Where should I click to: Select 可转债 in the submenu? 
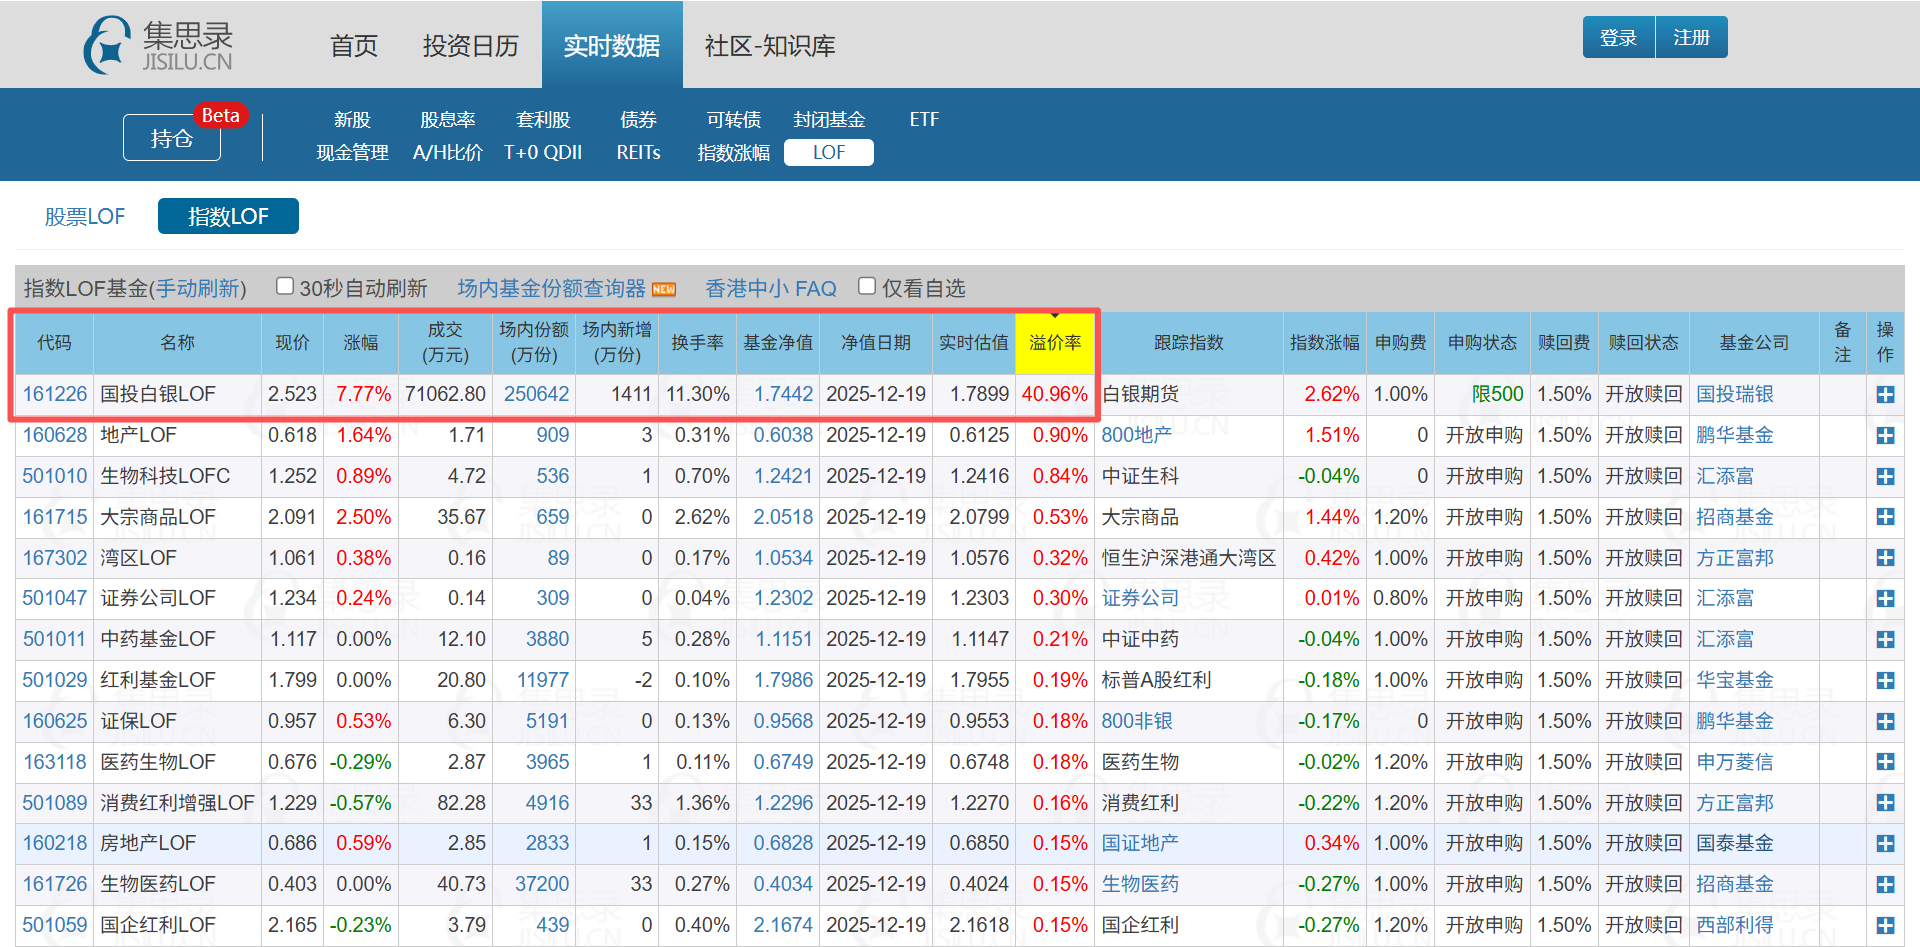click(x=734, y=119)
